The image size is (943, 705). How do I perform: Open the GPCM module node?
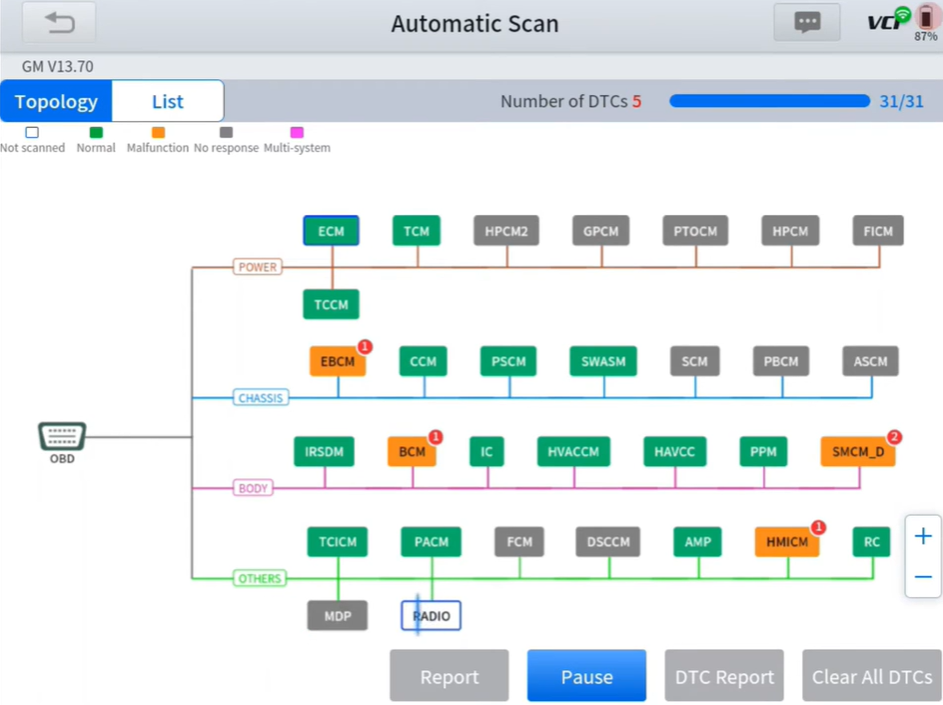601,231
